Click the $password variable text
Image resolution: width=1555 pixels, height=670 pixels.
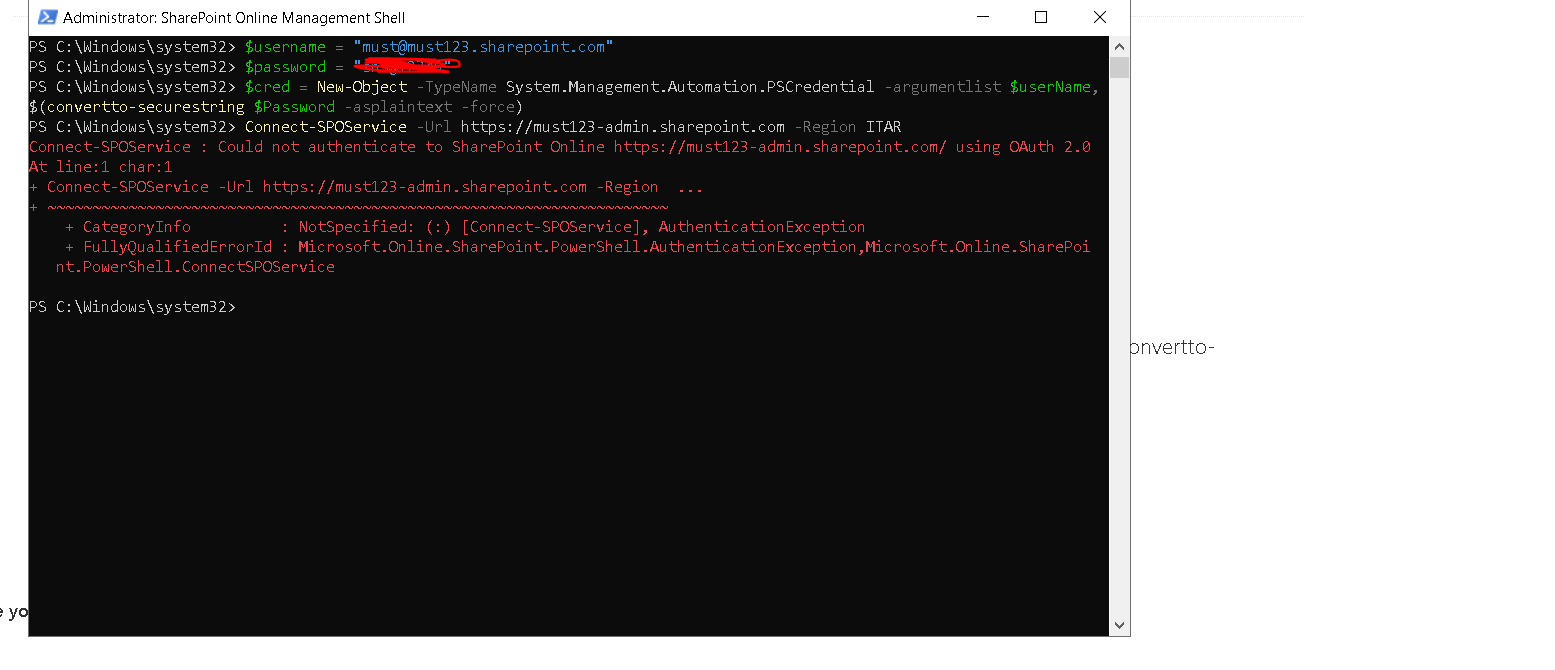coord(285,67)
